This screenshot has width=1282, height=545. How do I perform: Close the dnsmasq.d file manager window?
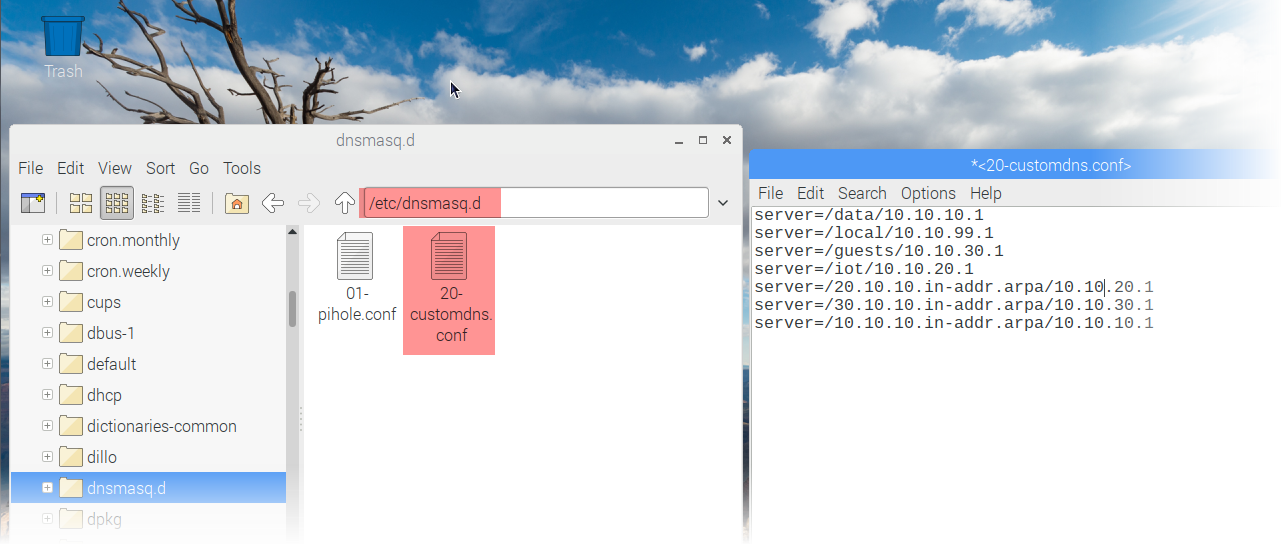point(727,140)
